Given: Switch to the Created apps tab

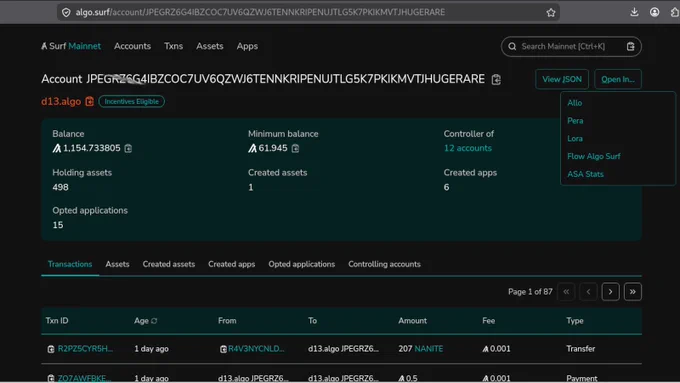Looking at the screenshot, I should [232, 264].
